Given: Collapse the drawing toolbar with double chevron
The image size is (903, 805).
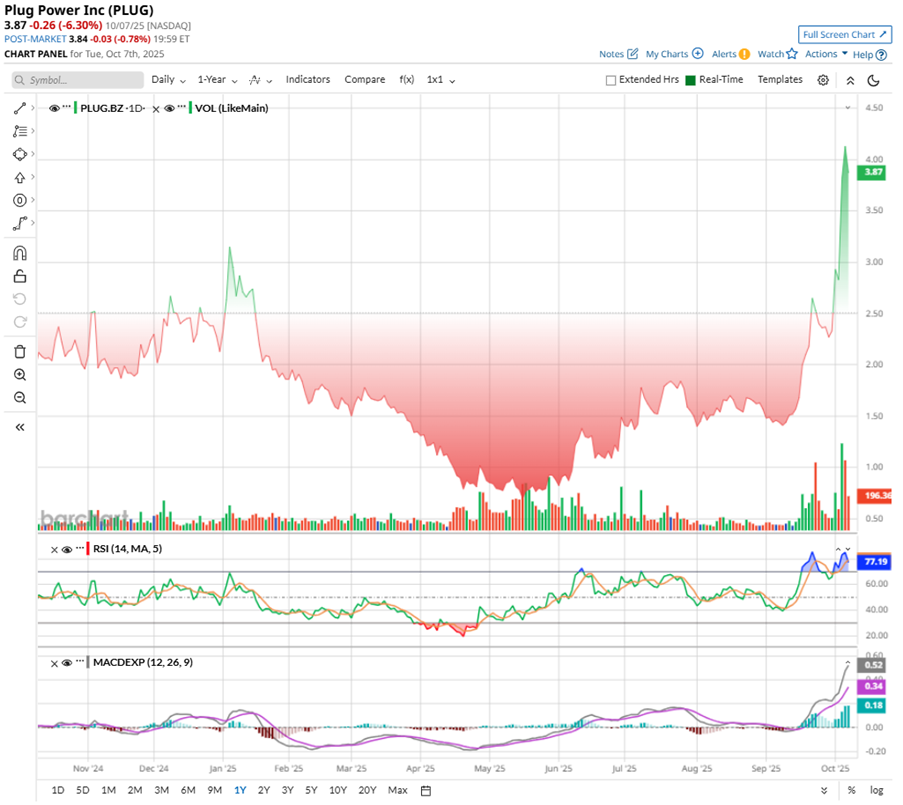Looking at the screenshot, I should point(20,427).
